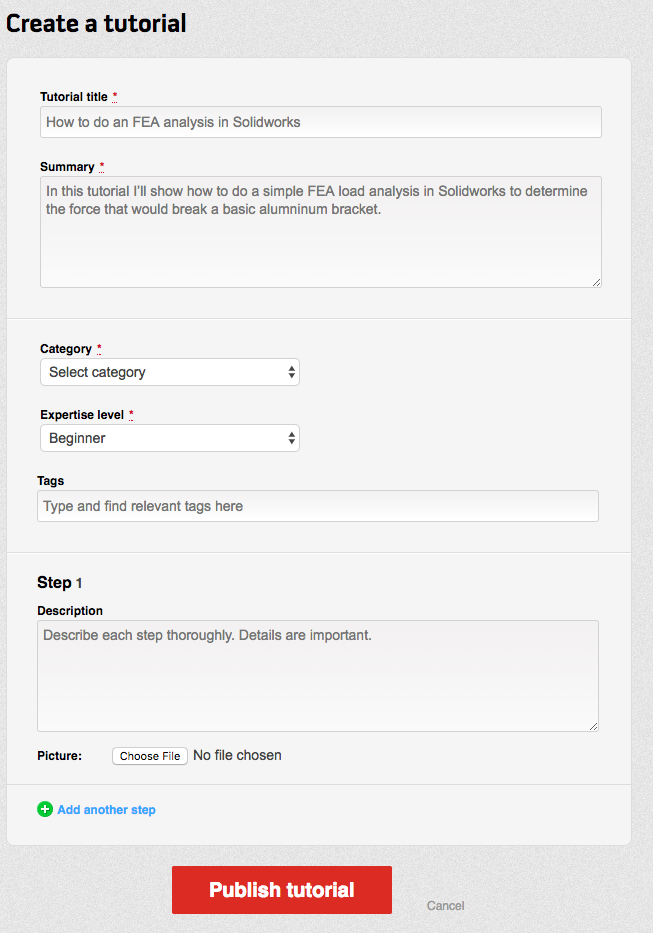Viewport: 653px width, 933px height.
Task: Open the Select category dropdown
Action: tap(170, 372)
